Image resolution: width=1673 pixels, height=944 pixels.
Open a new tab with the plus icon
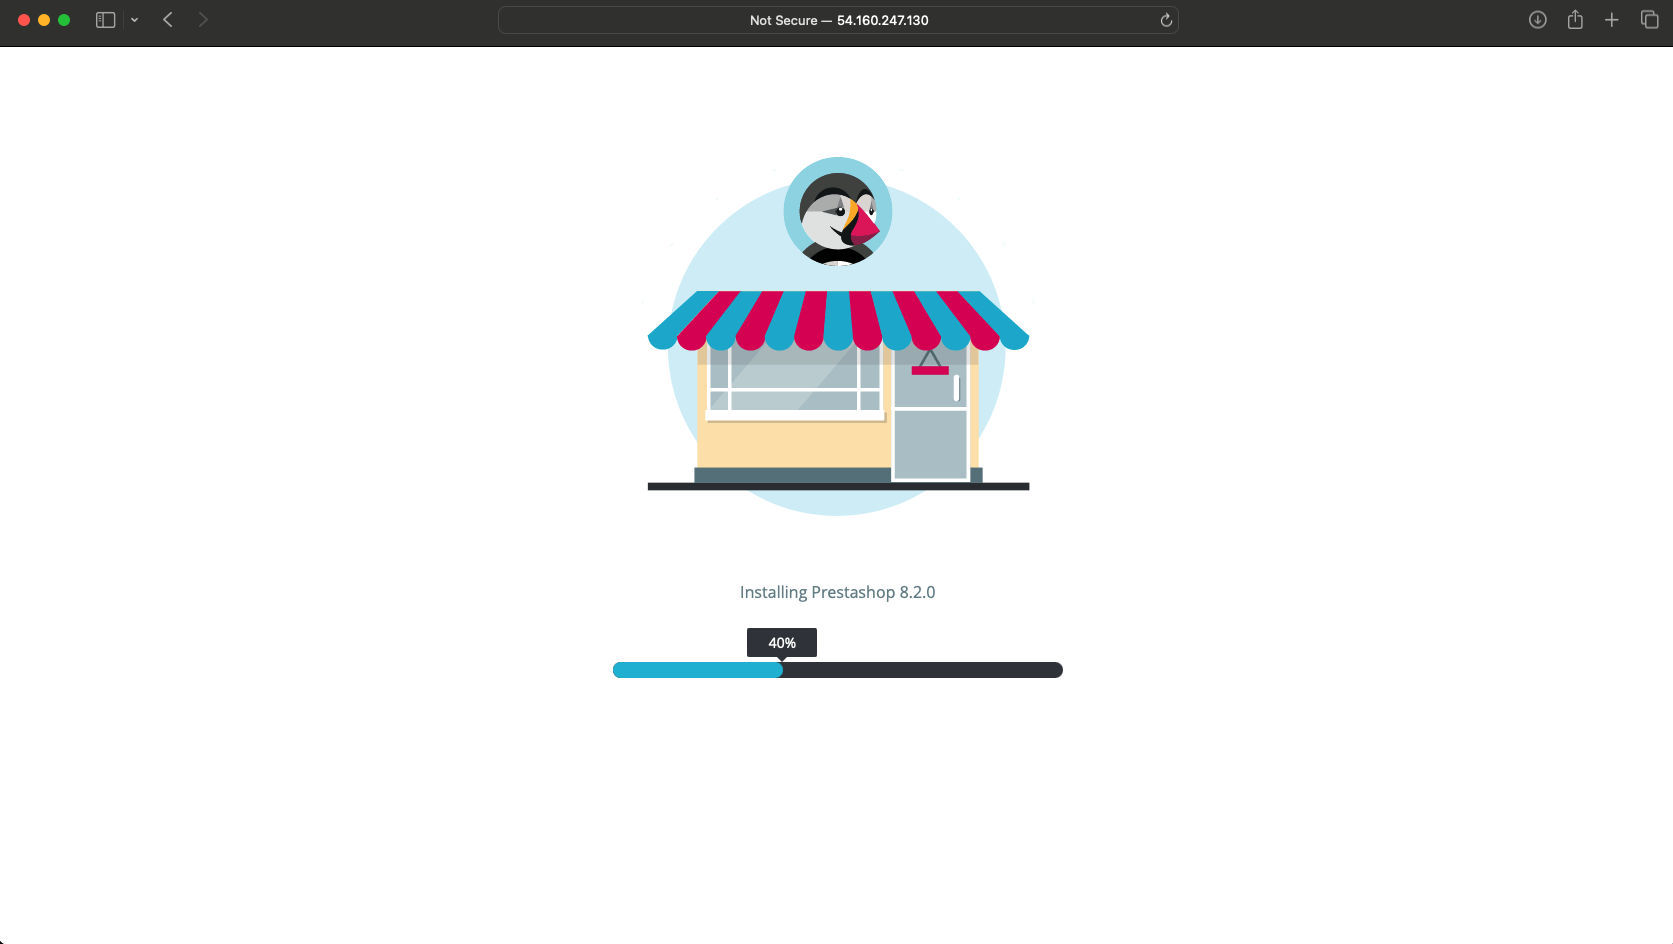pos(1612,20)
